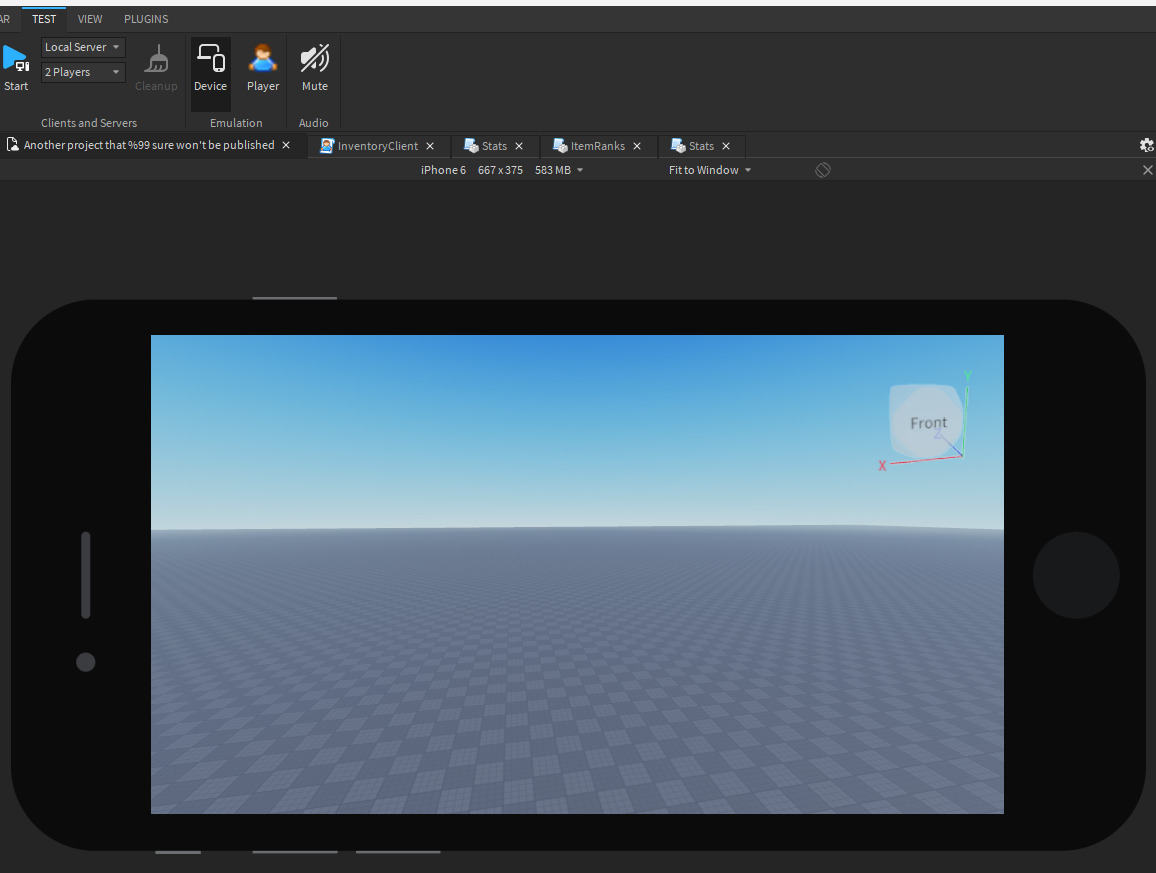The height and width of the screenshot is (873, 1156).
Task: Toggle Mute in the Audio group
Action: point(314,65)
